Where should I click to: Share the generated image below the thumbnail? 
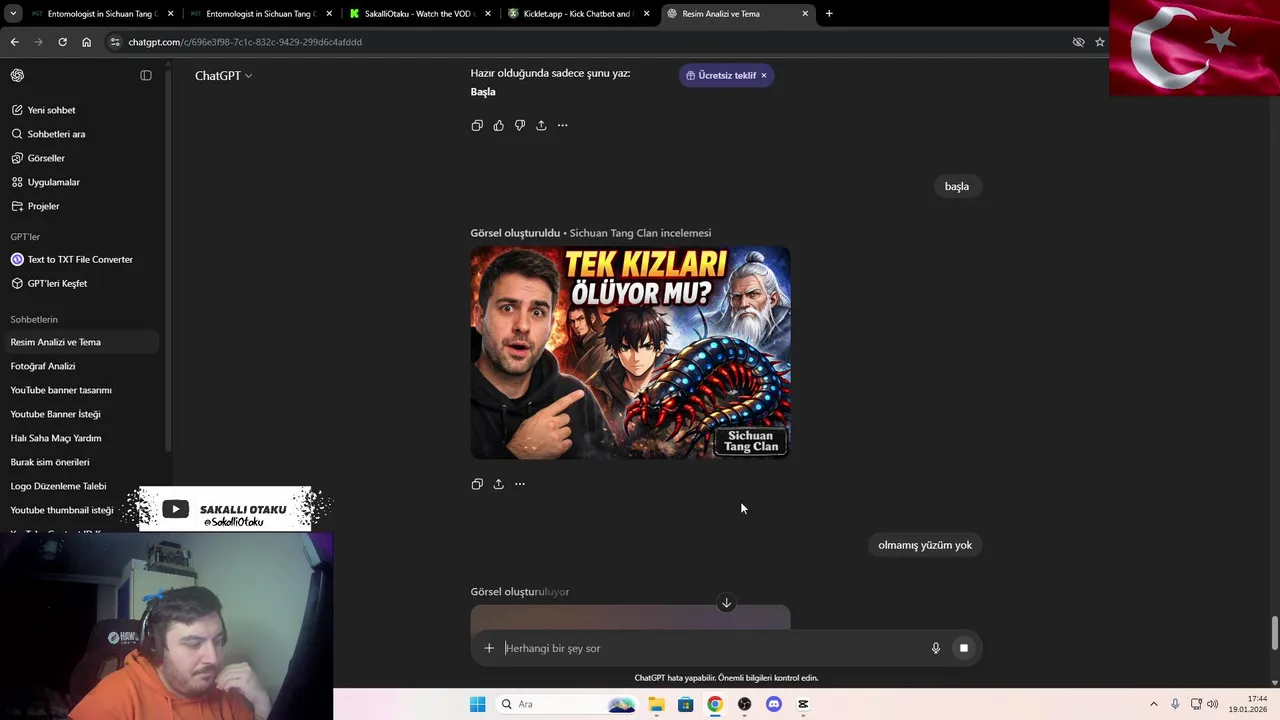click(498, 484)
